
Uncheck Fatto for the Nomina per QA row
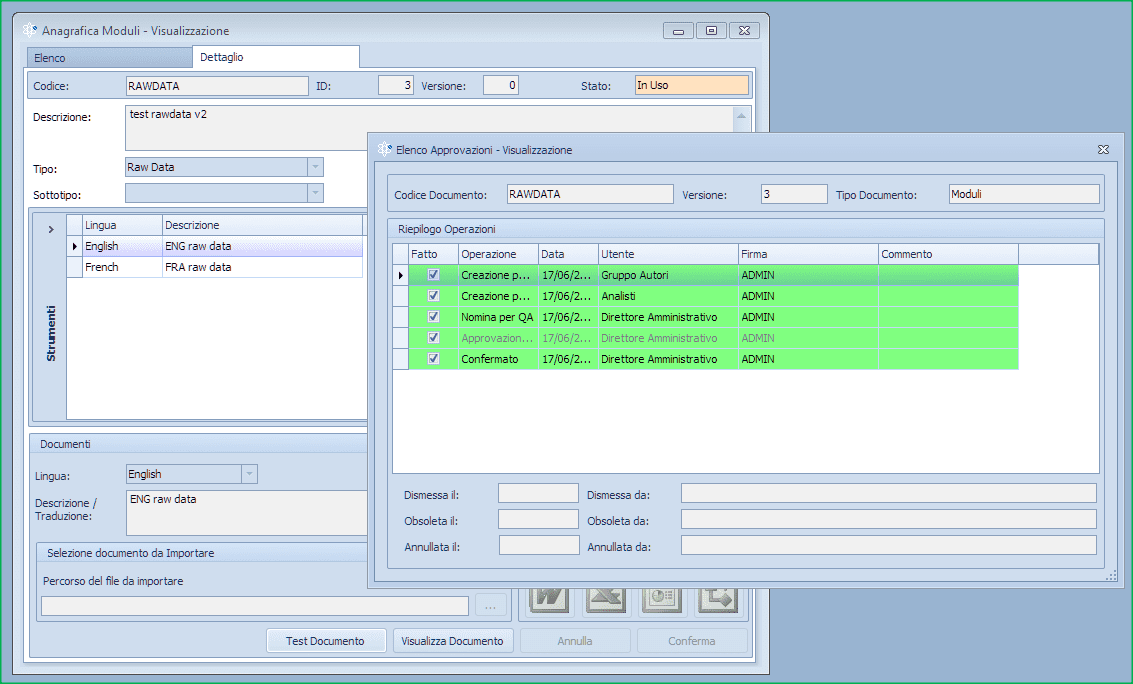tap(433, 316)
